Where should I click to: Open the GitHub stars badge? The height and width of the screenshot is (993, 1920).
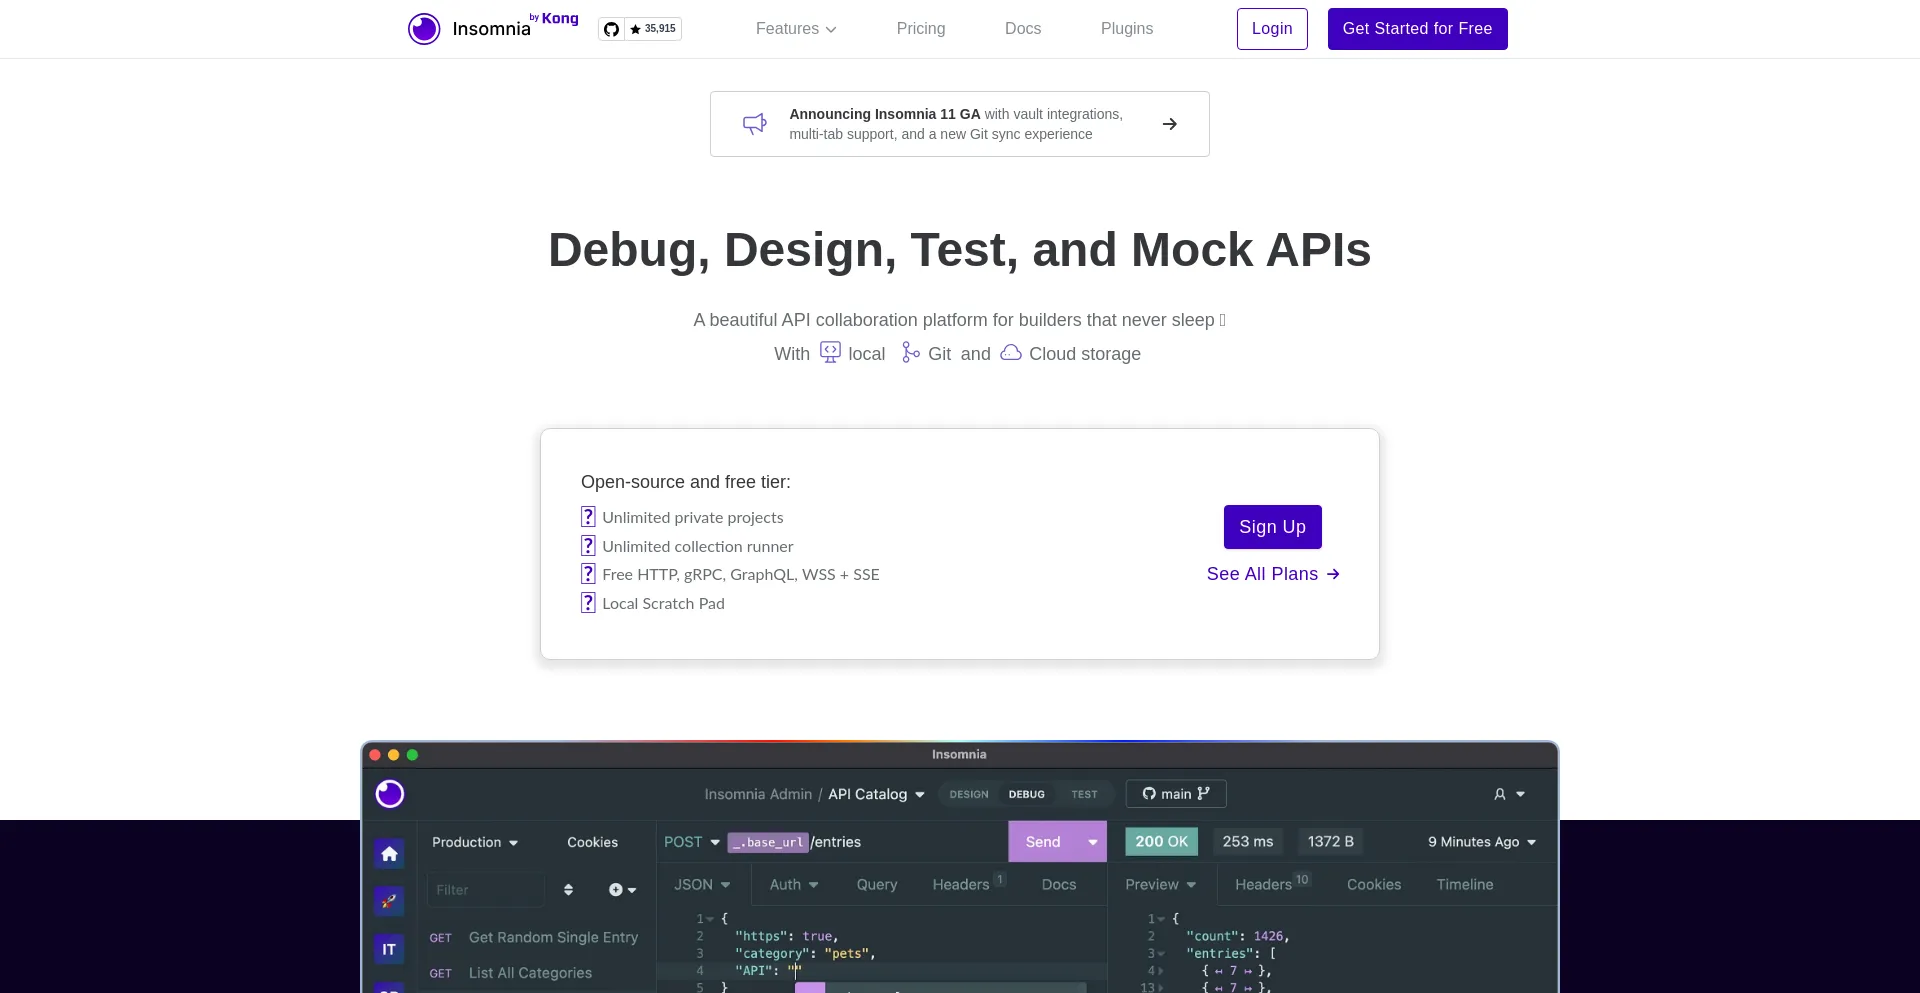[x=640, y=29]
